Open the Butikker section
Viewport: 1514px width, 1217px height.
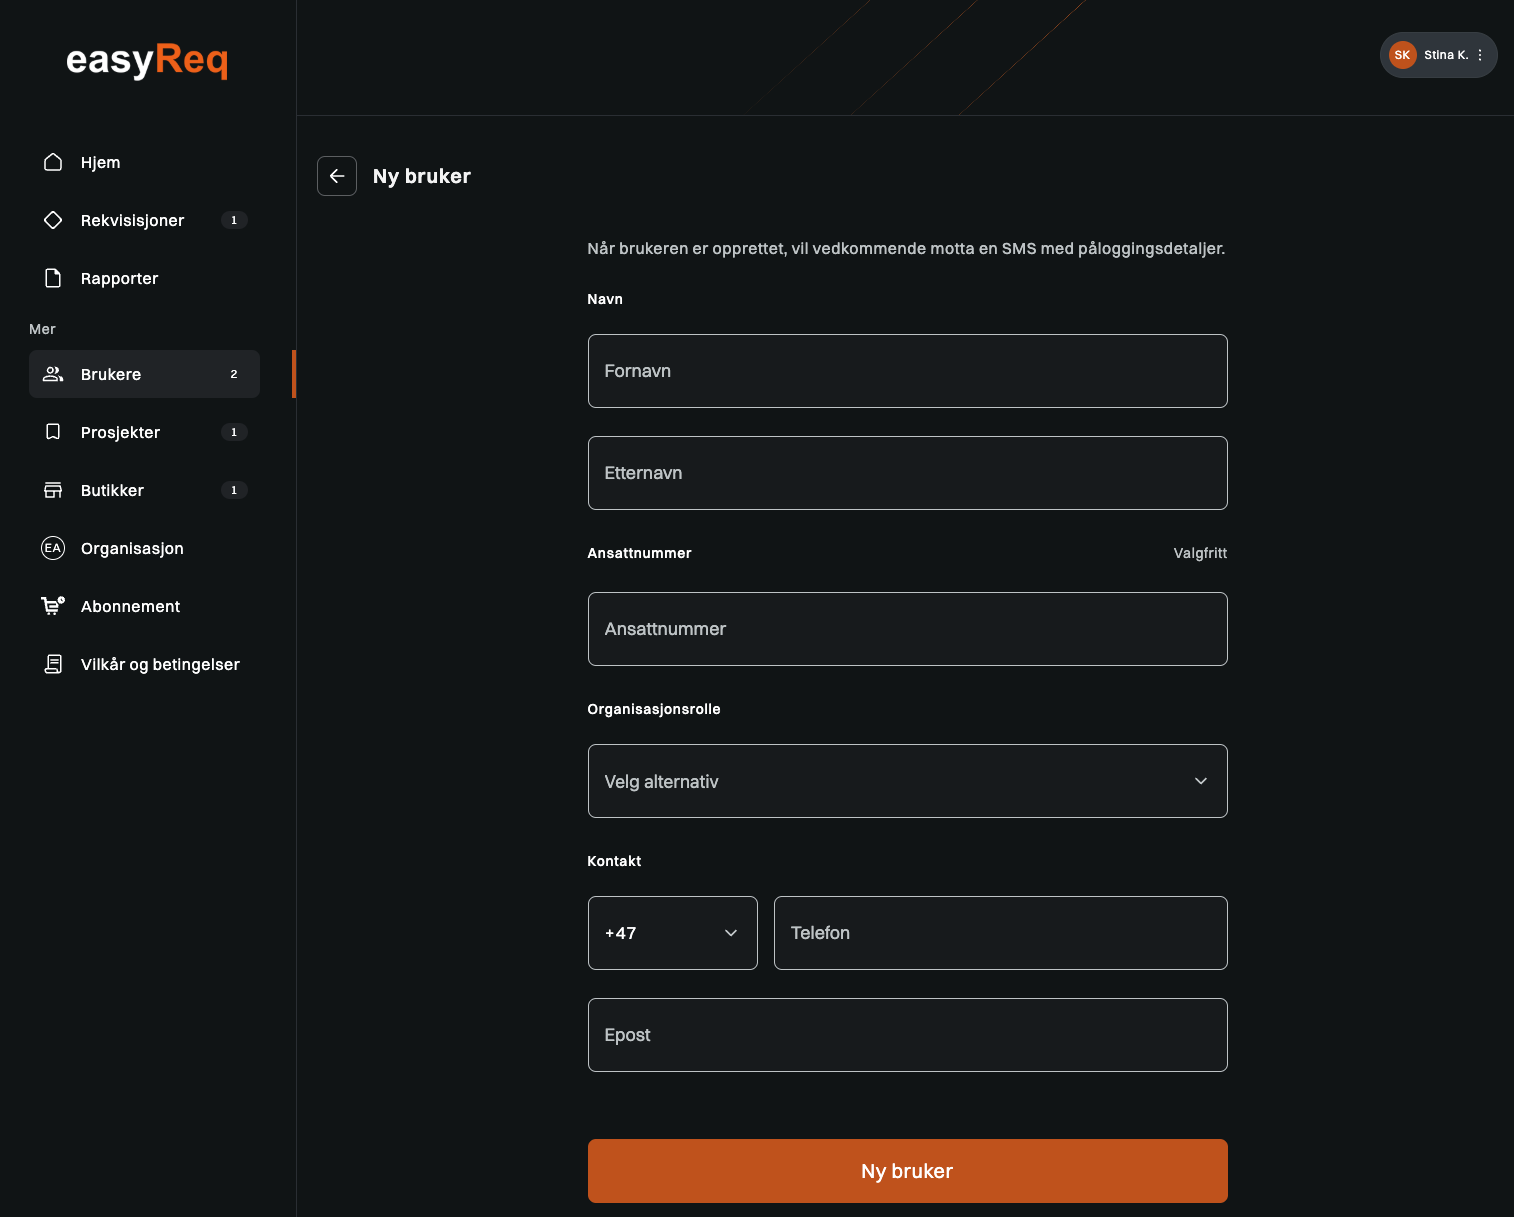(x=144, y=490)
